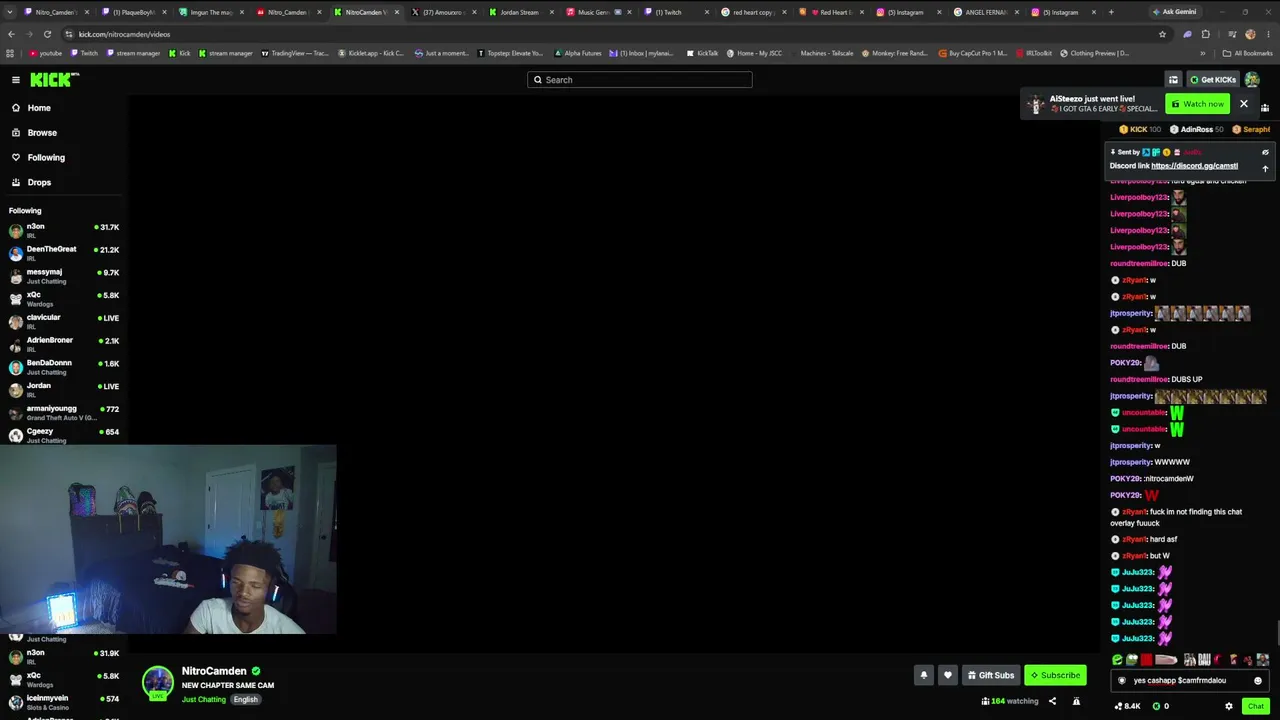Collapse the pinned message with the up arrow
1280x720 pixels.
pyautogui.click(x=1265, y=169)
